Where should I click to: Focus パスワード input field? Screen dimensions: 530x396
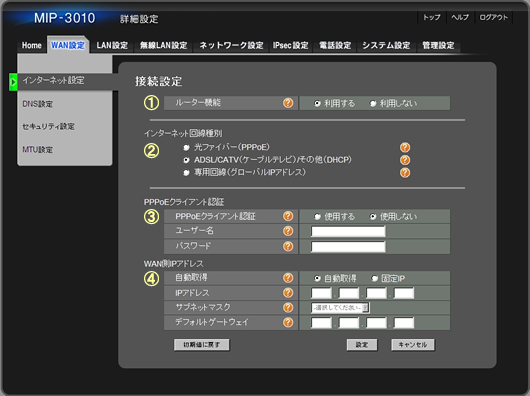[x=348, y=247]
